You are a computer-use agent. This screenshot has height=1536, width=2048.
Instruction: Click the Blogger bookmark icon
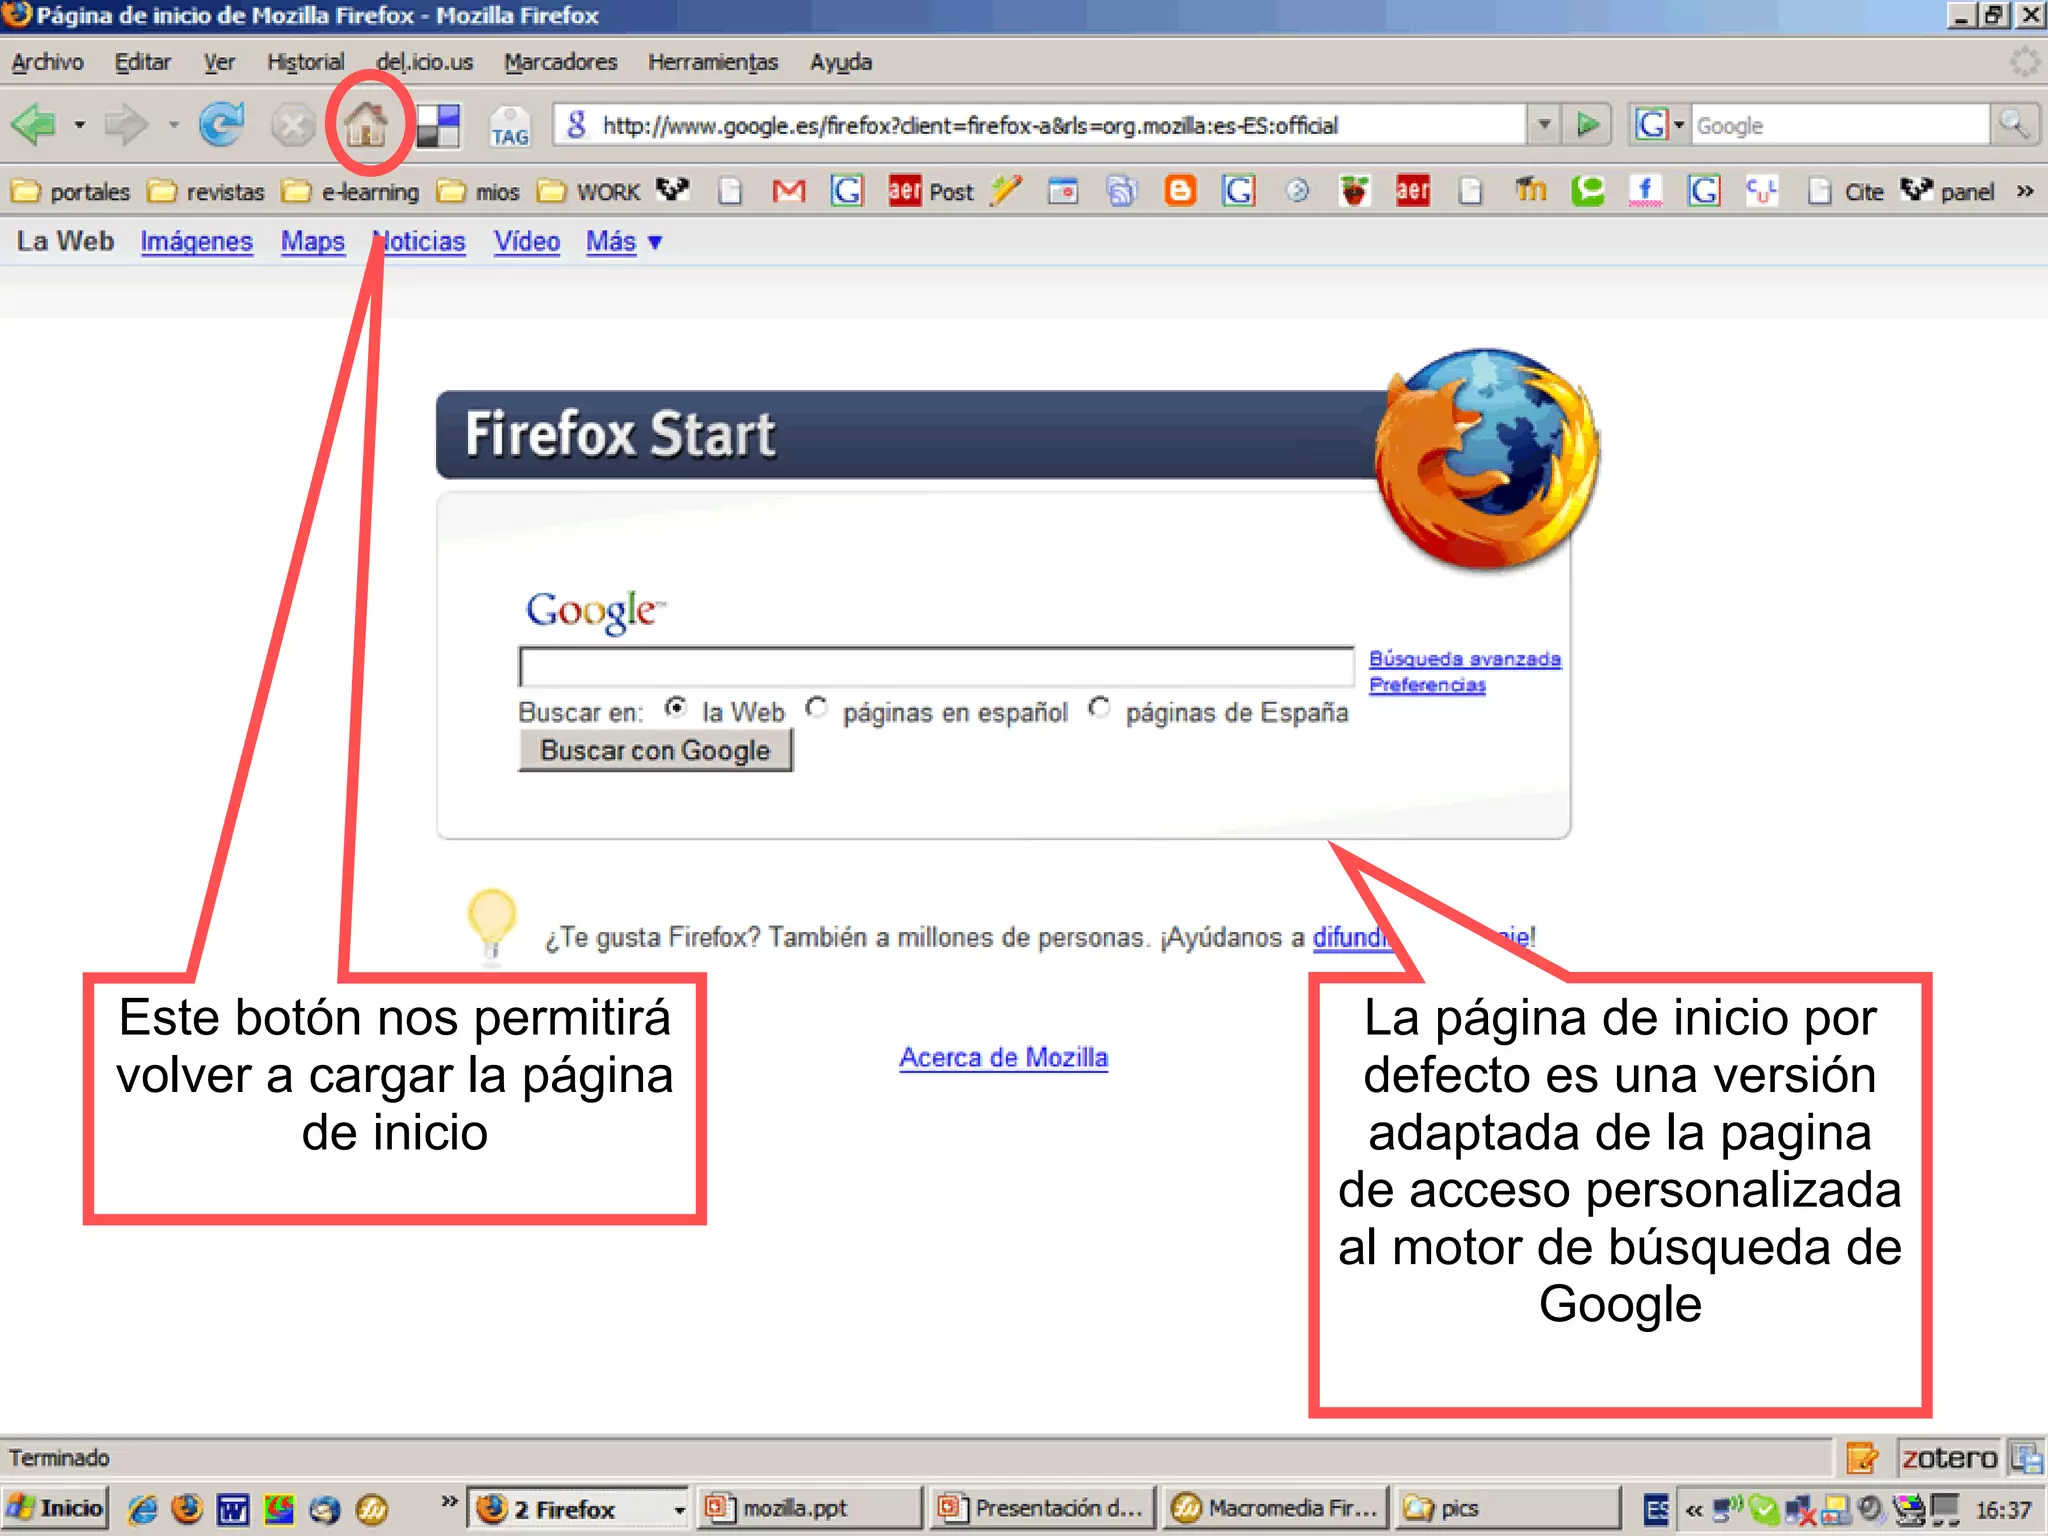[x=1180, y=190]
